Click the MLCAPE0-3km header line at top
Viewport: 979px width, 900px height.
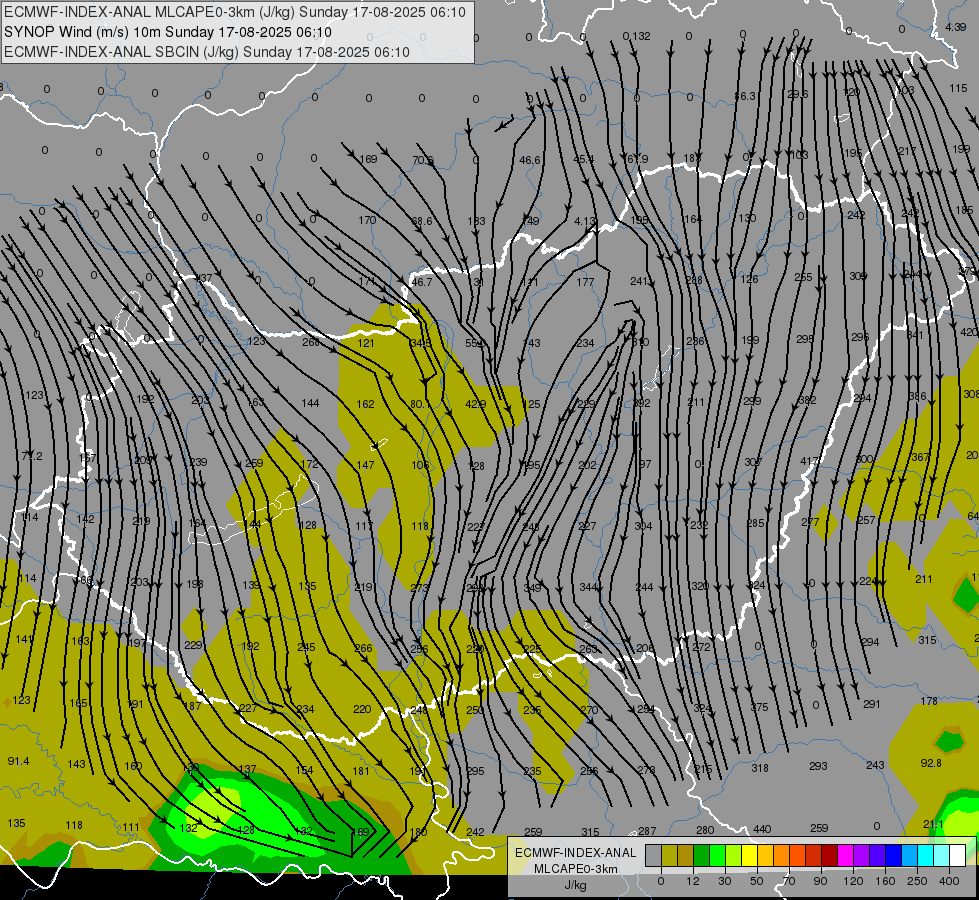click(x=235, y=12)
